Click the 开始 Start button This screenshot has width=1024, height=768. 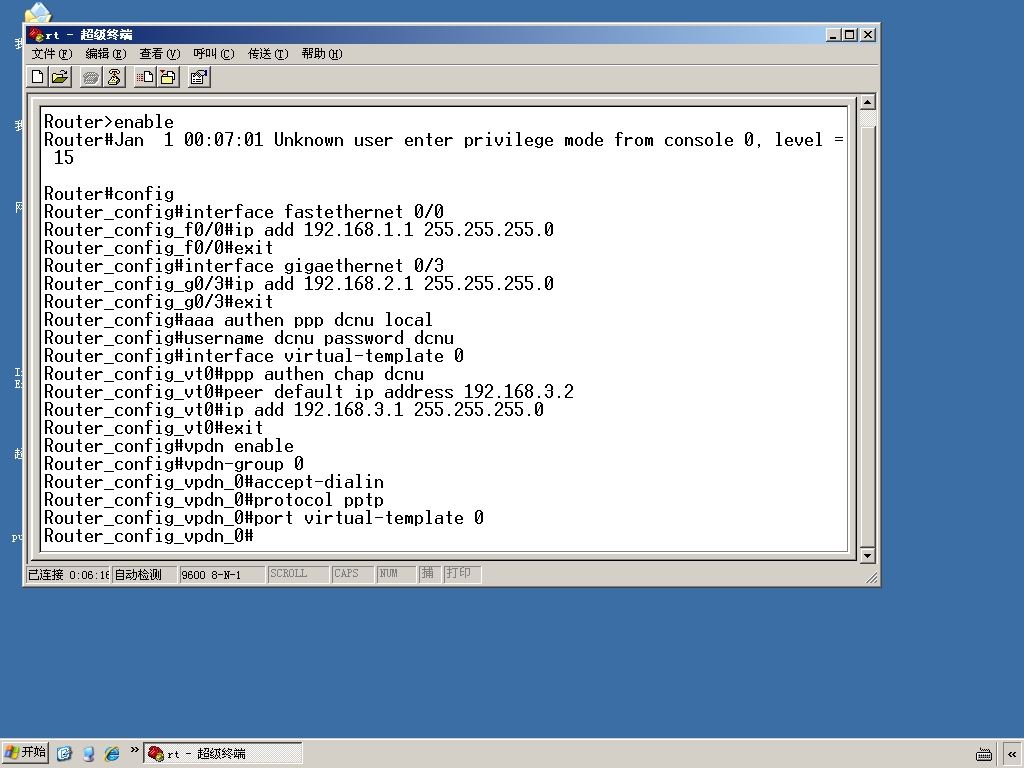[x=25, y=753]
